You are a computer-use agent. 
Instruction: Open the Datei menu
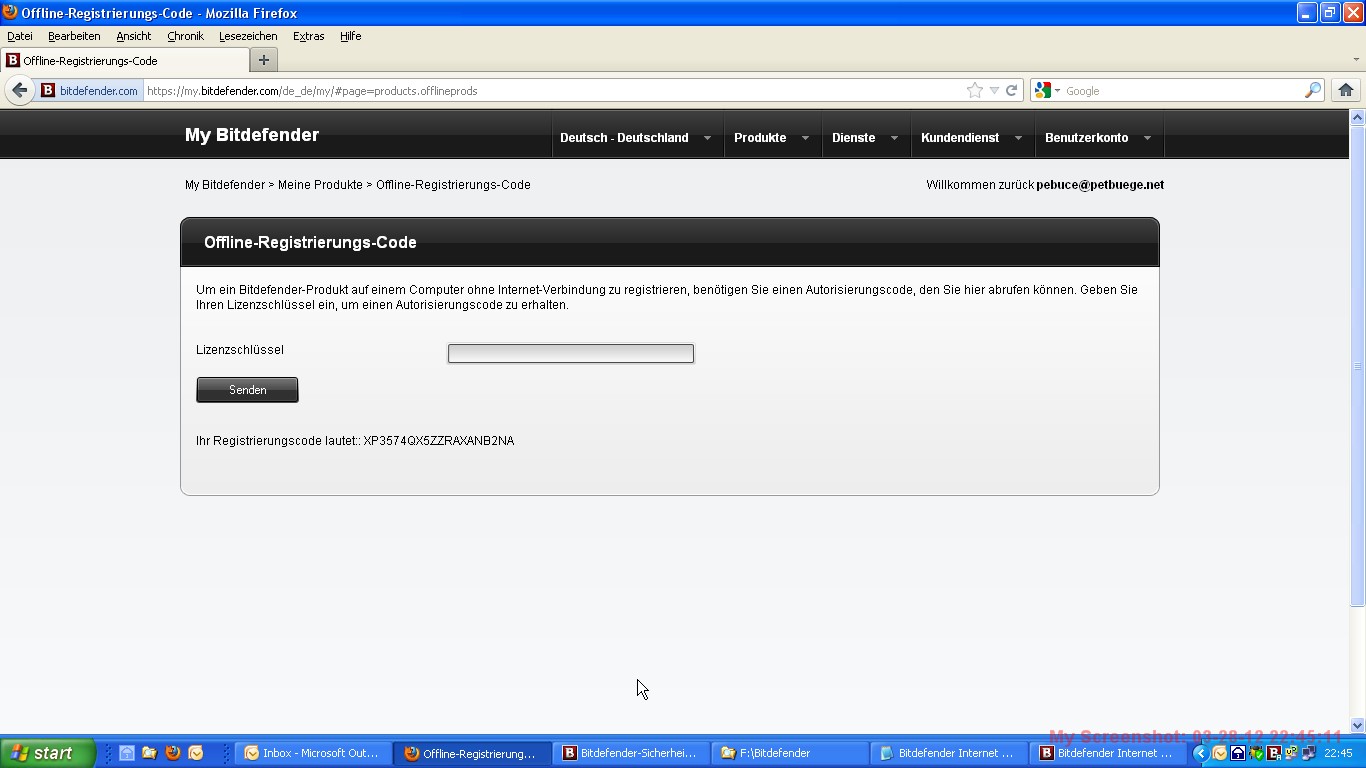pyautogui.click(x=20, y=36)
